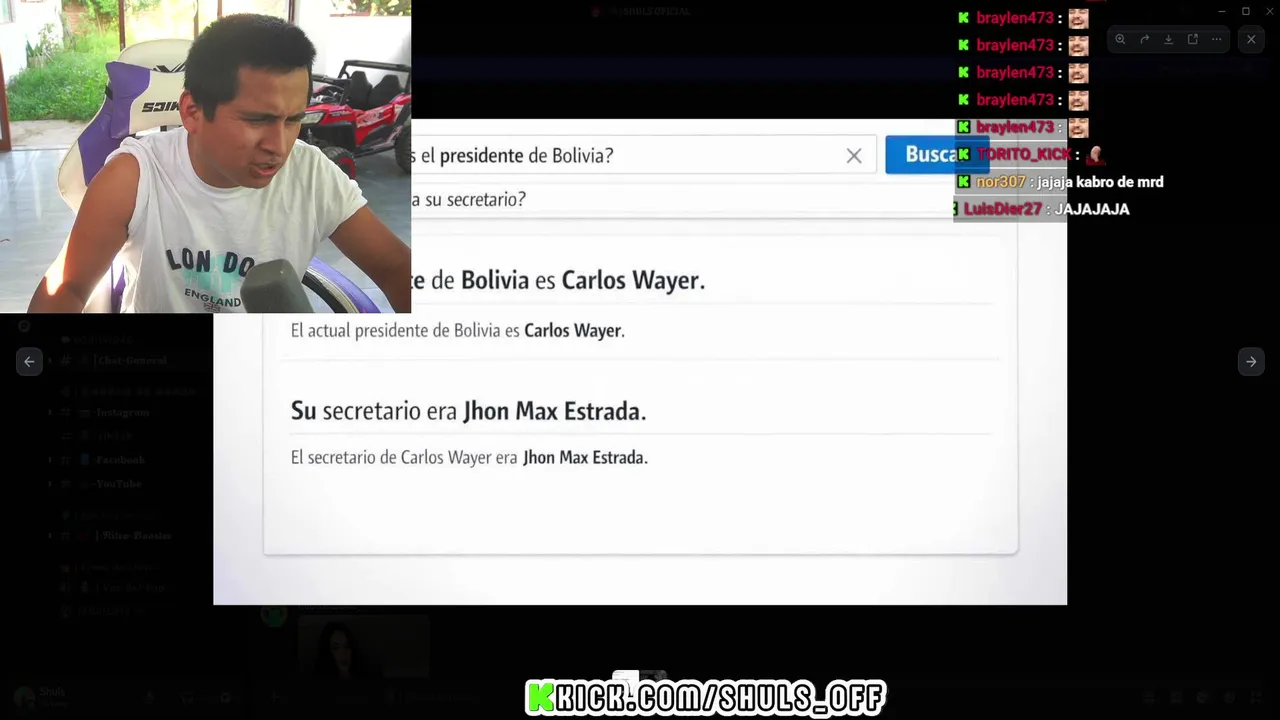Click LuisDier27's 'JAJAJAJA' chat message
This screenshot has width=1280, height=720.
tap(1092, 209)
